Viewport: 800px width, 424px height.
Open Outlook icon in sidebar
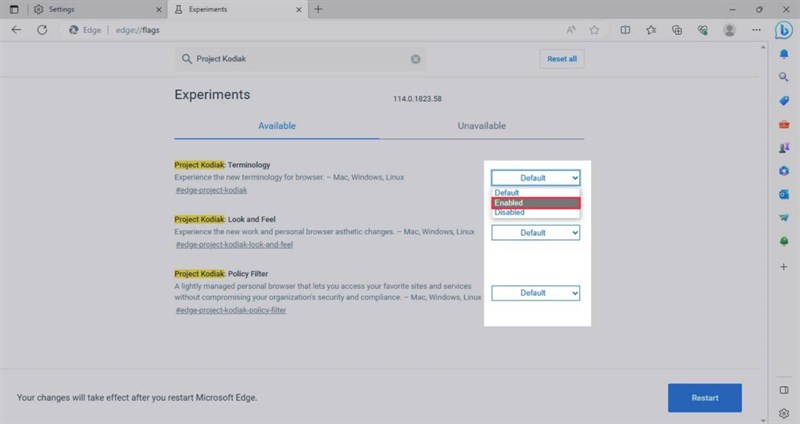click(x=784, y=194)
